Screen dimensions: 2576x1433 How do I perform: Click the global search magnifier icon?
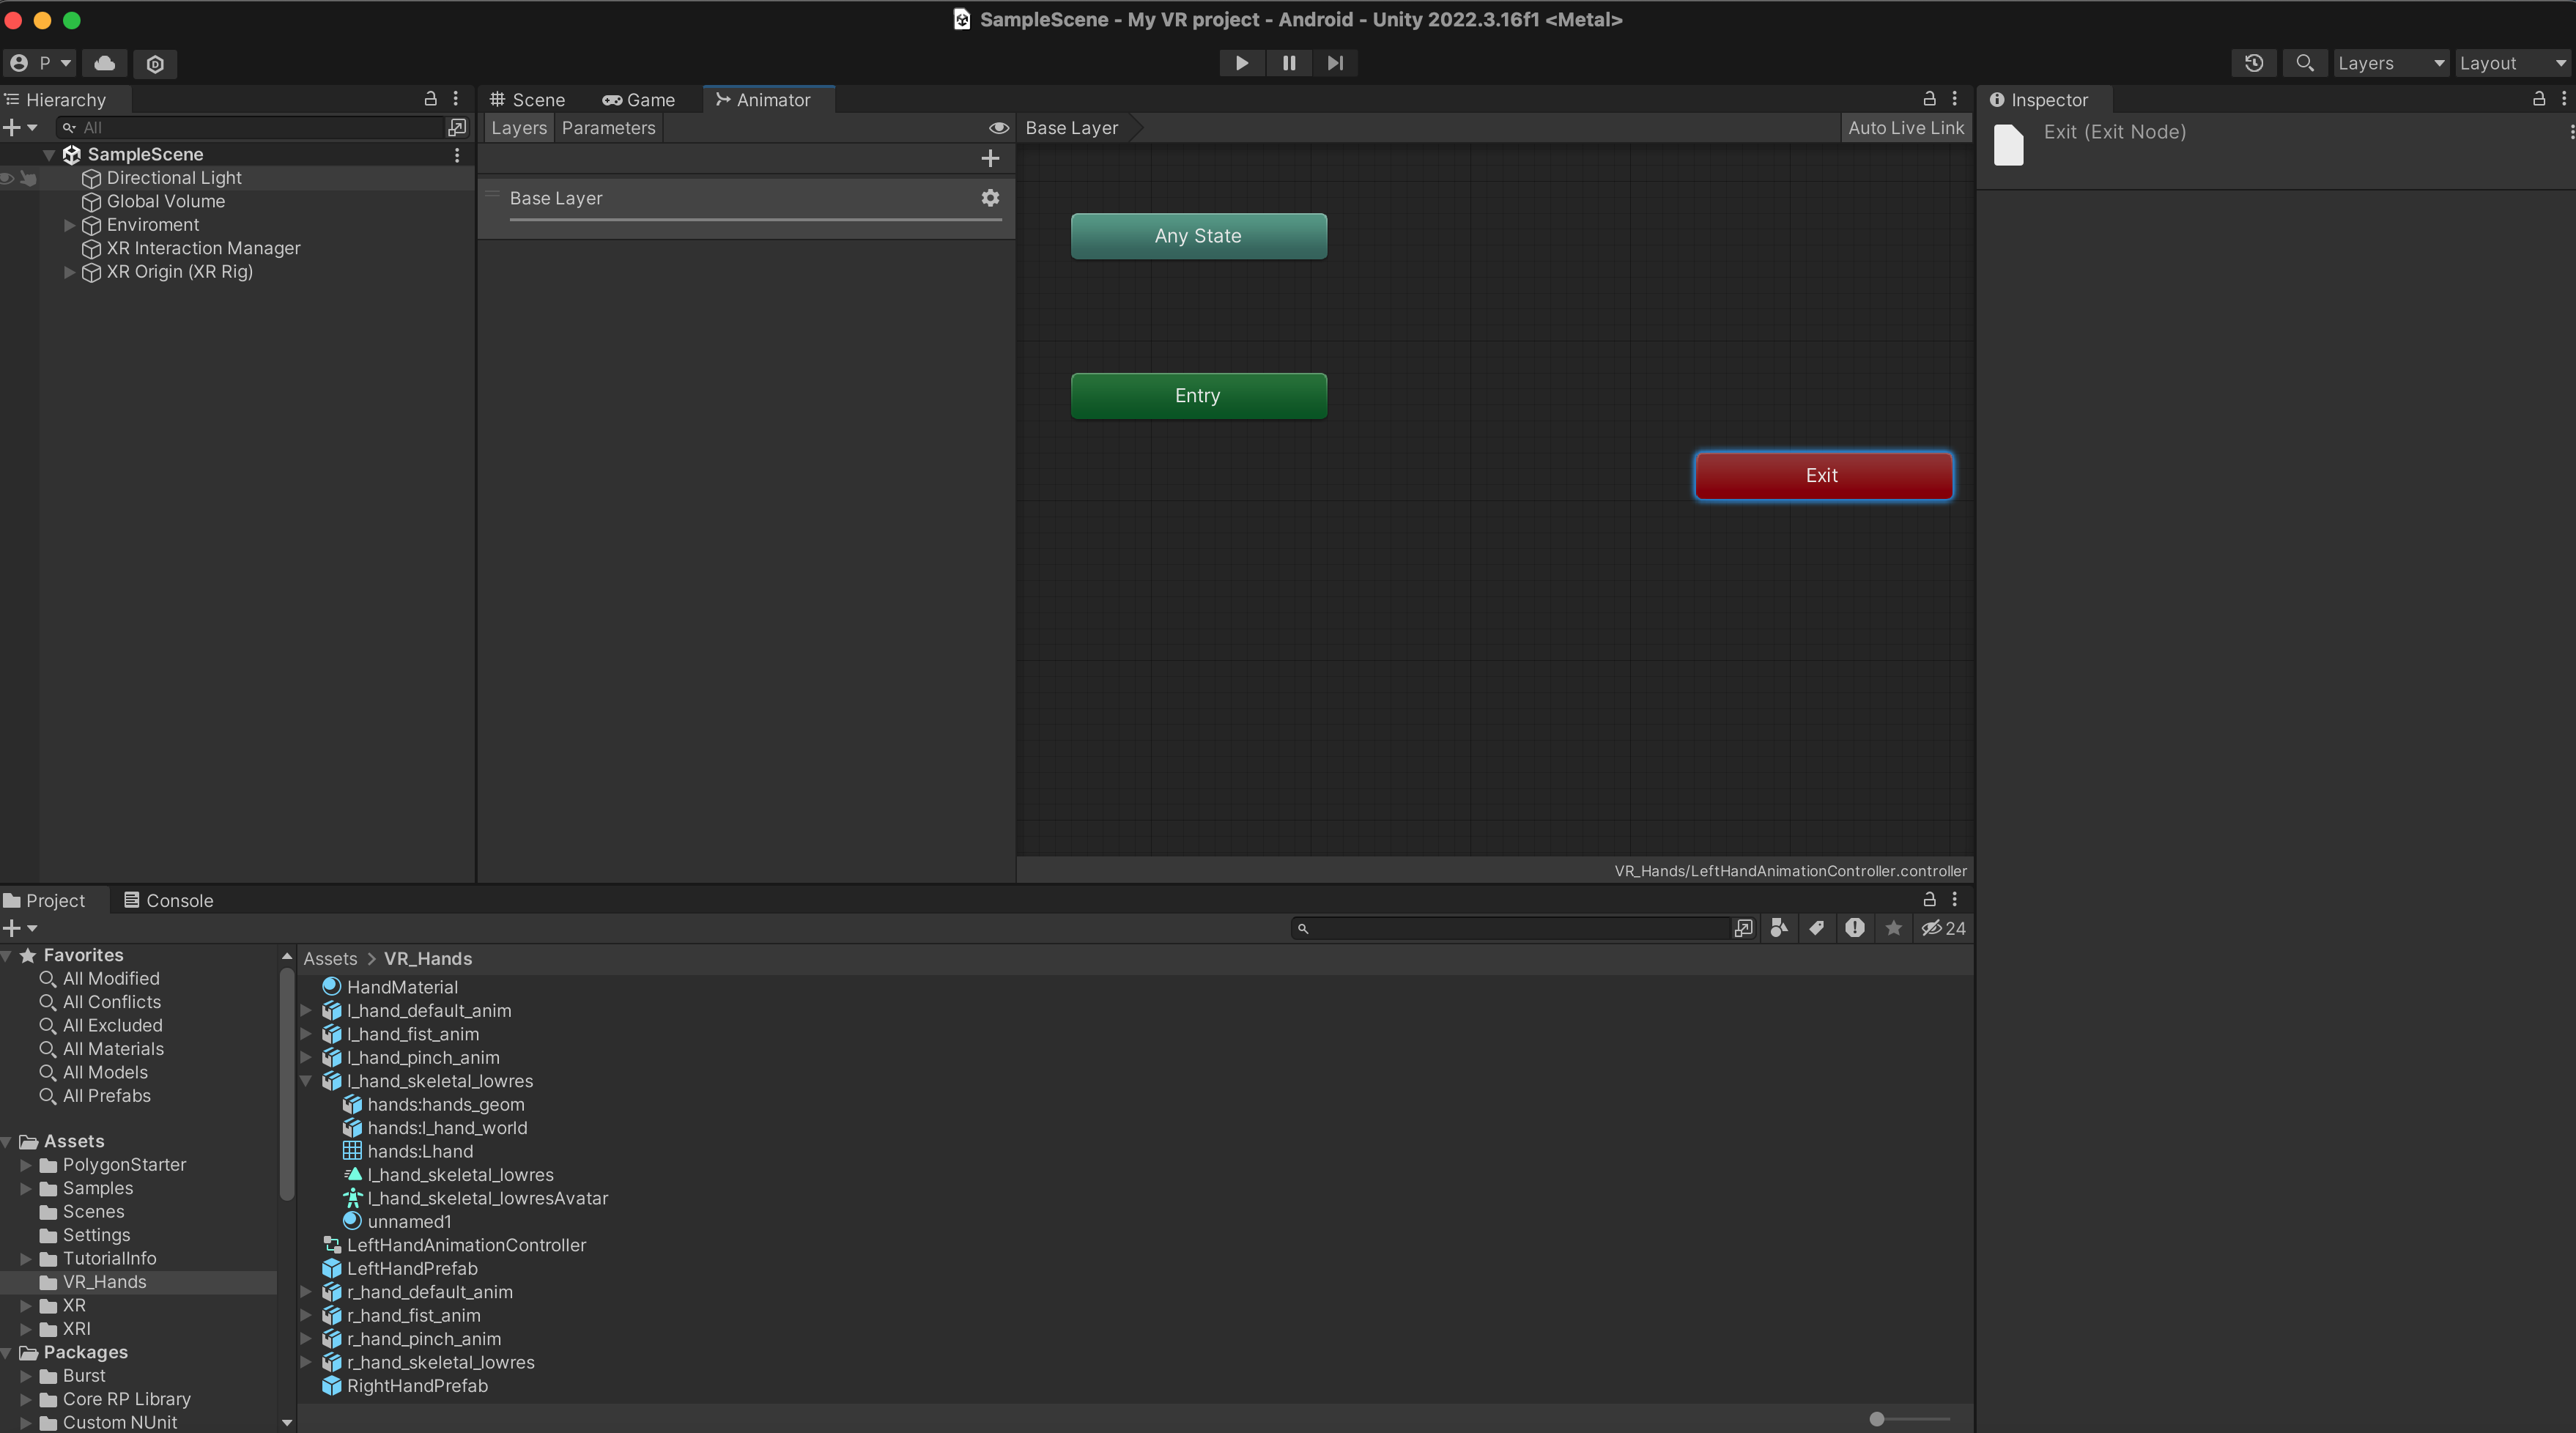(2305, 63)
